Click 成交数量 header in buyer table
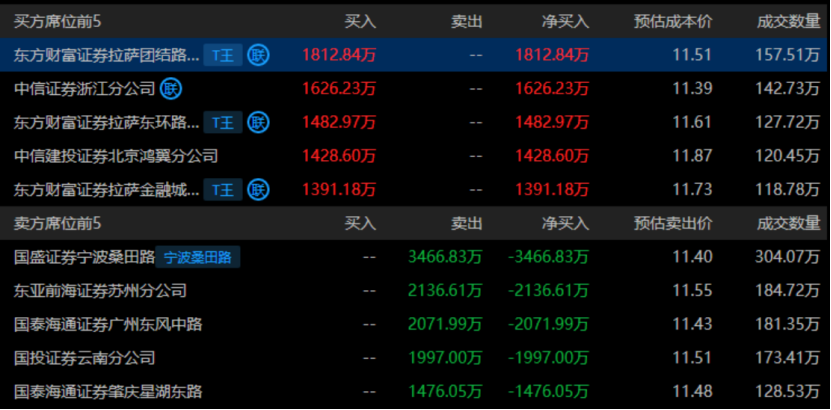The height and width of the screenshot is (410, 831). (x=789, y=21)
